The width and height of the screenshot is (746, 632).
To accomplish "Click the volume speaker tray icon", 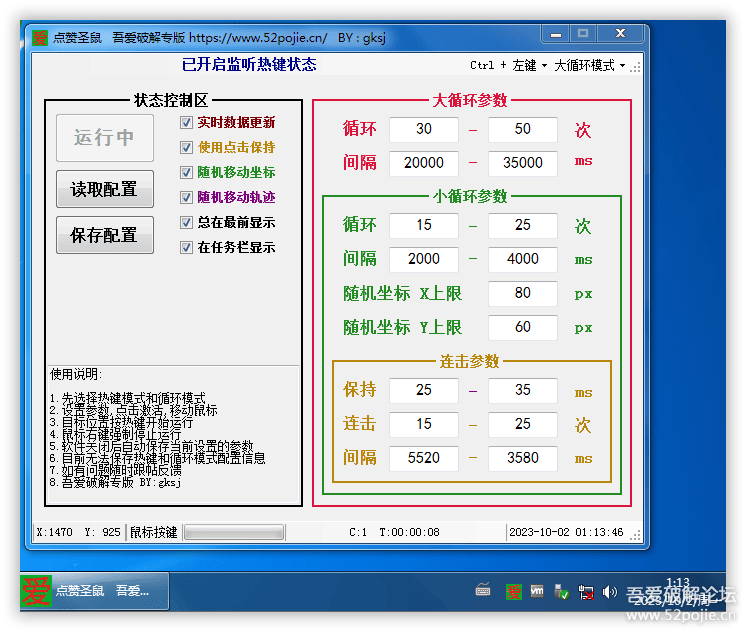I will [609, 592].
